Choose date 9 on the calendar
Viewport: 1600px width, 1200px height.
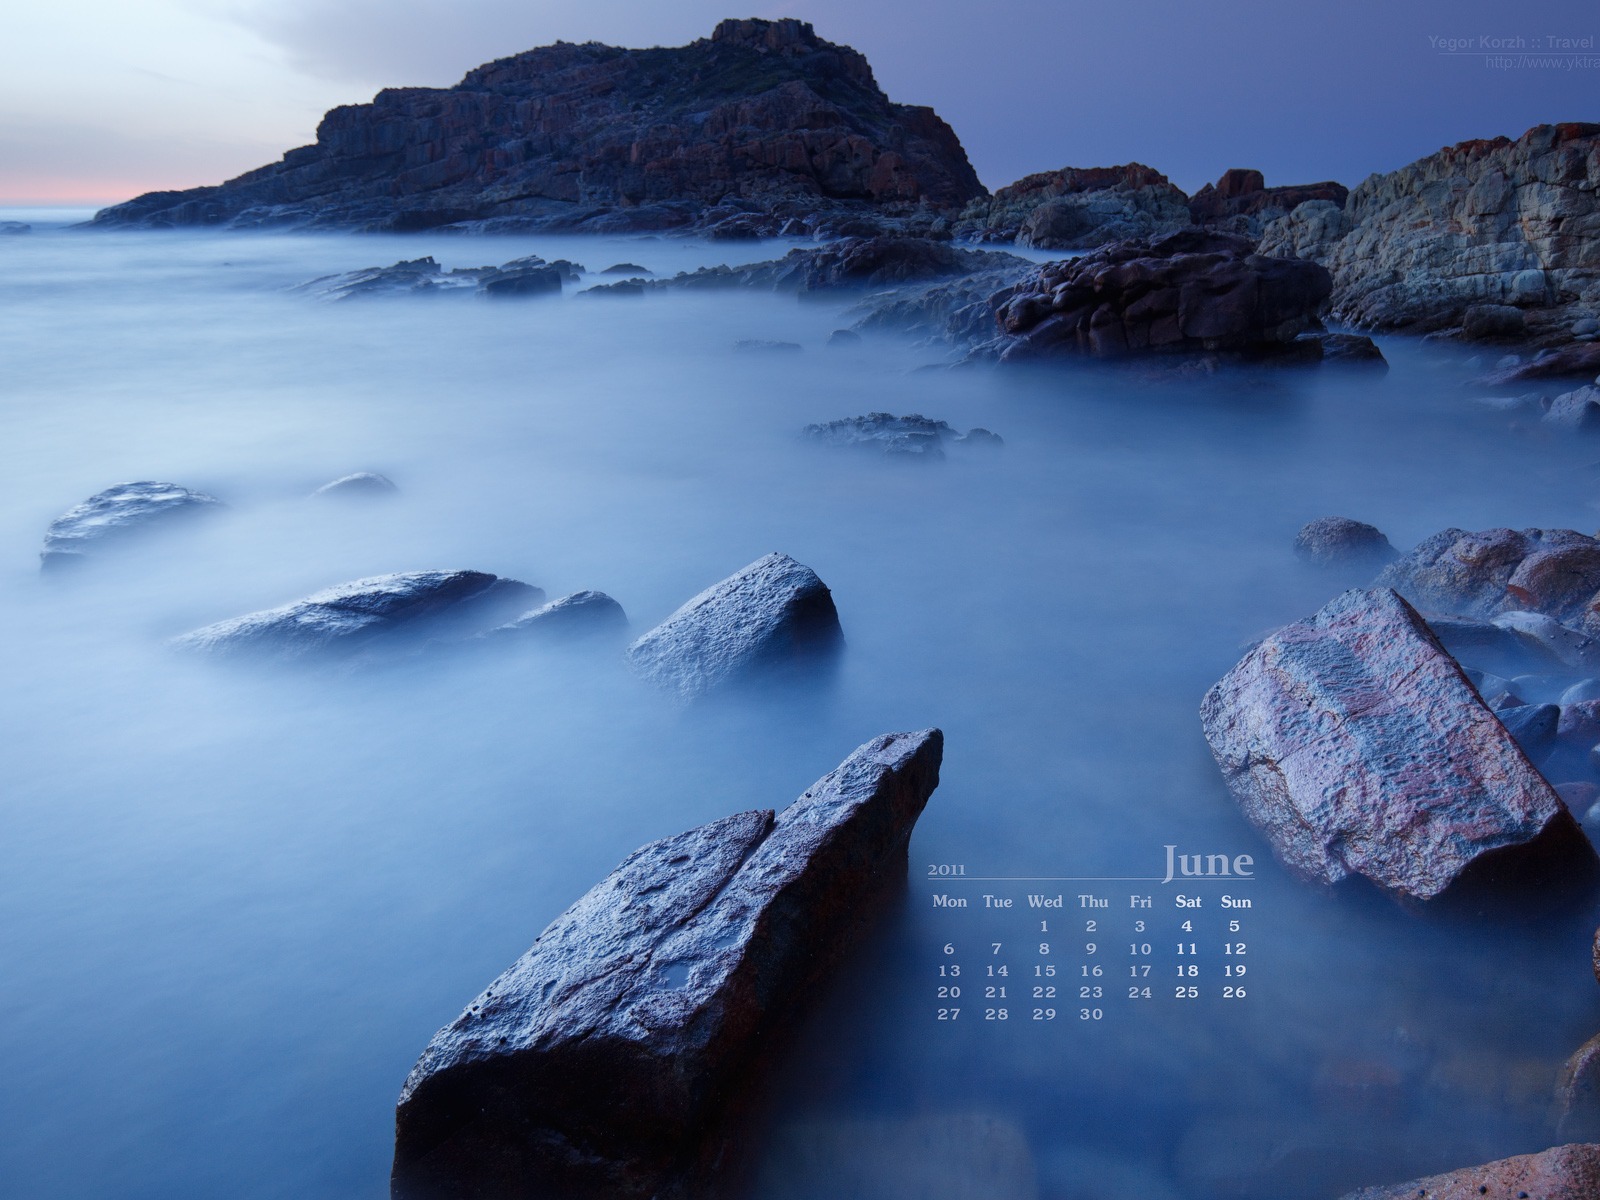[x=1092, y=949]
